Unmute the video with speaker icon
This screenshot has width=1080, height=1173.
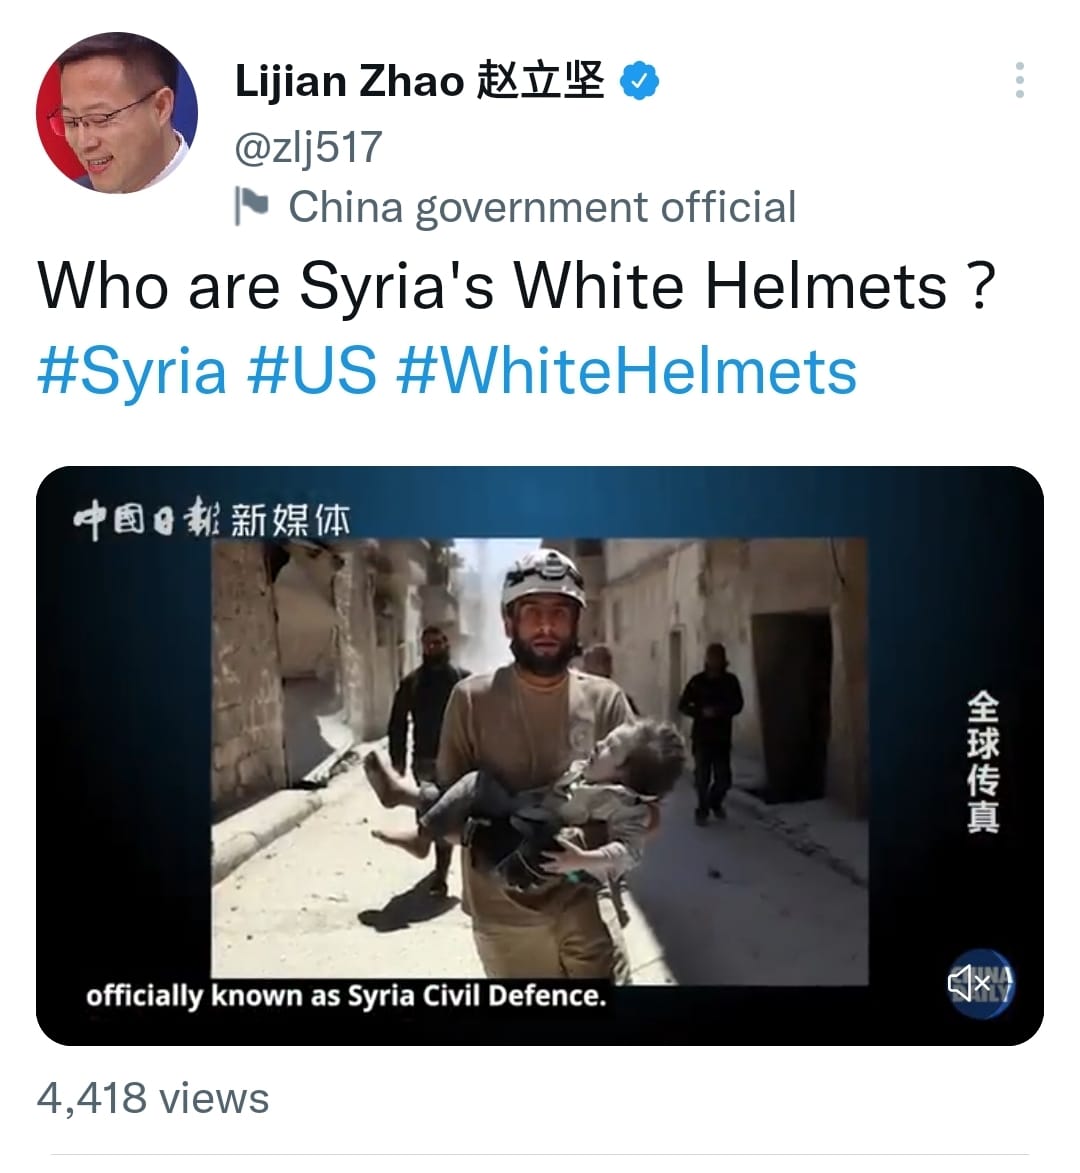point(969,982)
